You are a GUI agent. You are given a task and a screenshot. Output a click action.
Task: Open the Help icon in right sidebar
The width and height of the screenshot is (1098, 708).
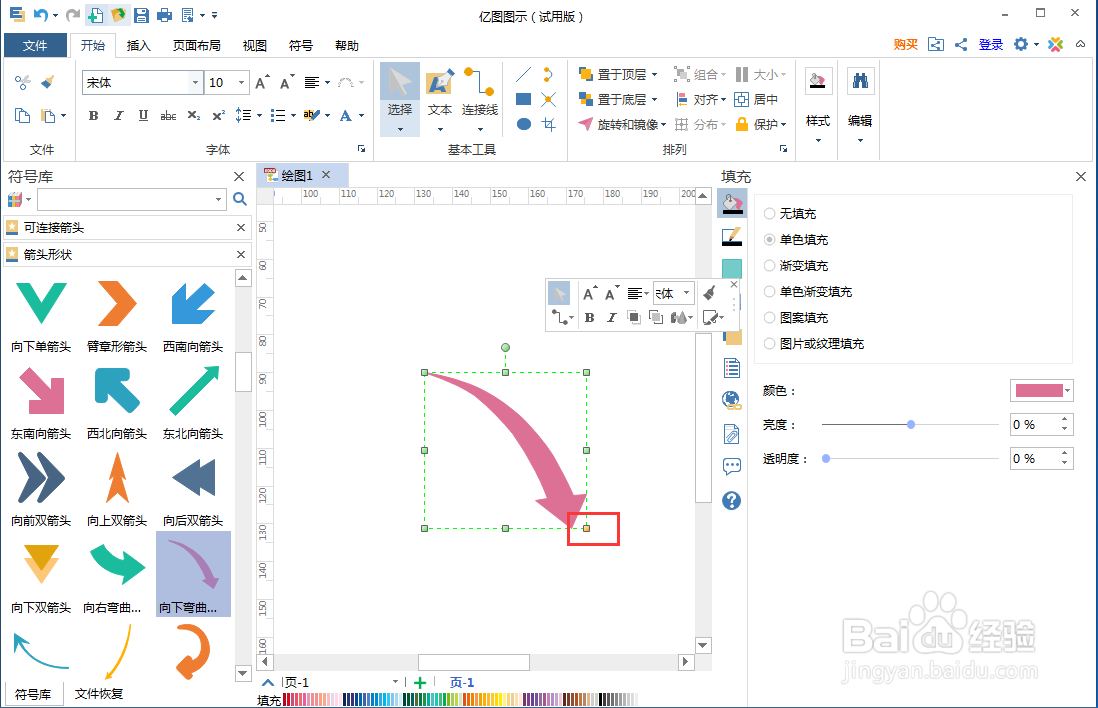pos(731,501)
